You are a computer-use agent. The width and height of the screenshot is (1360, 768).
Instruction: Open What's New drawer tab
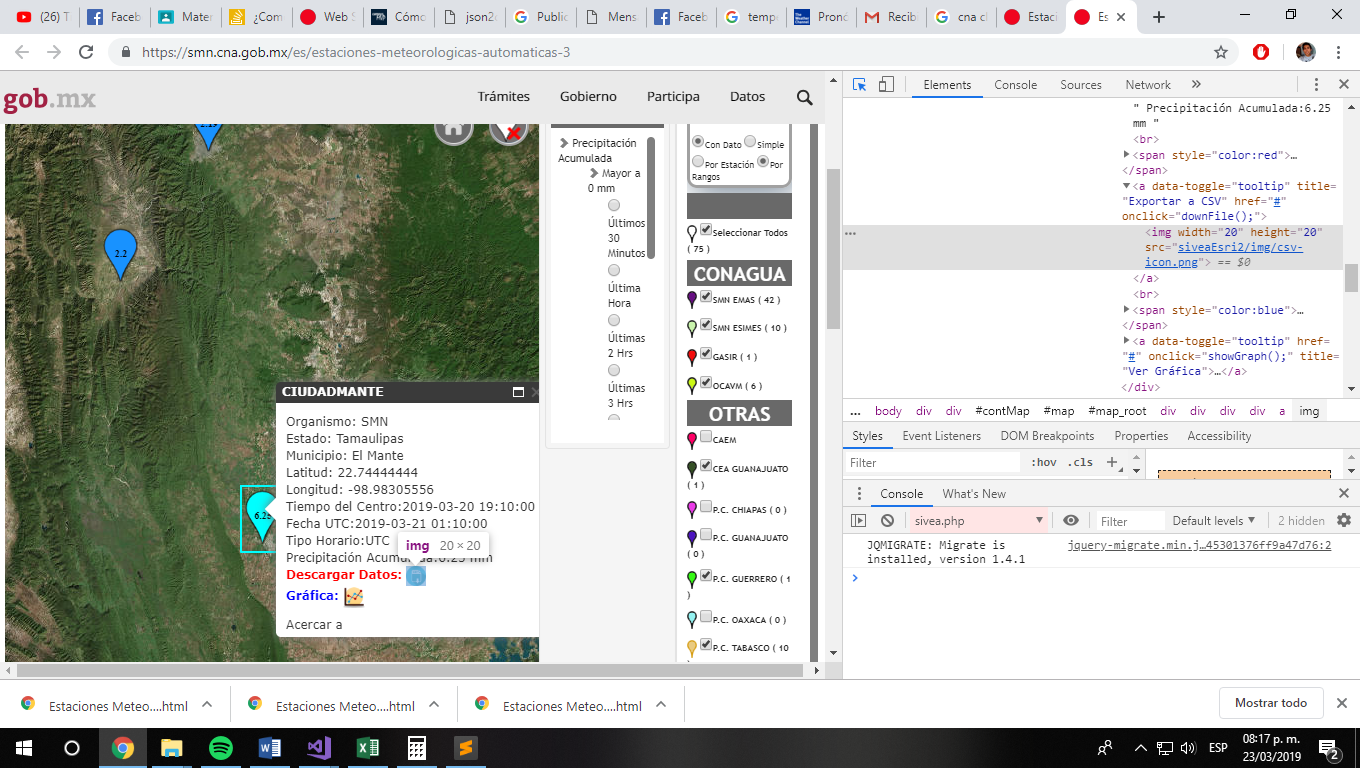(x=974, y=494)
